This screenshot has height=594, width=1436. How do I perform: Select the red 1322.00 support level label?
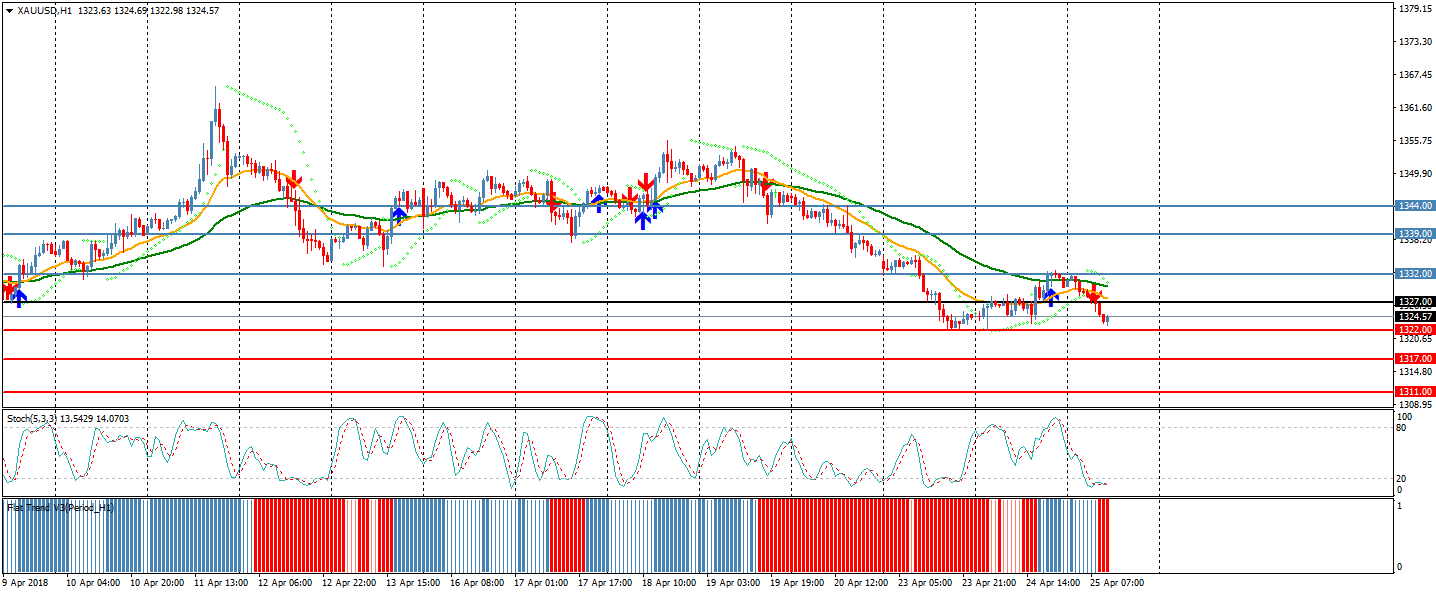click(1415, 330)
